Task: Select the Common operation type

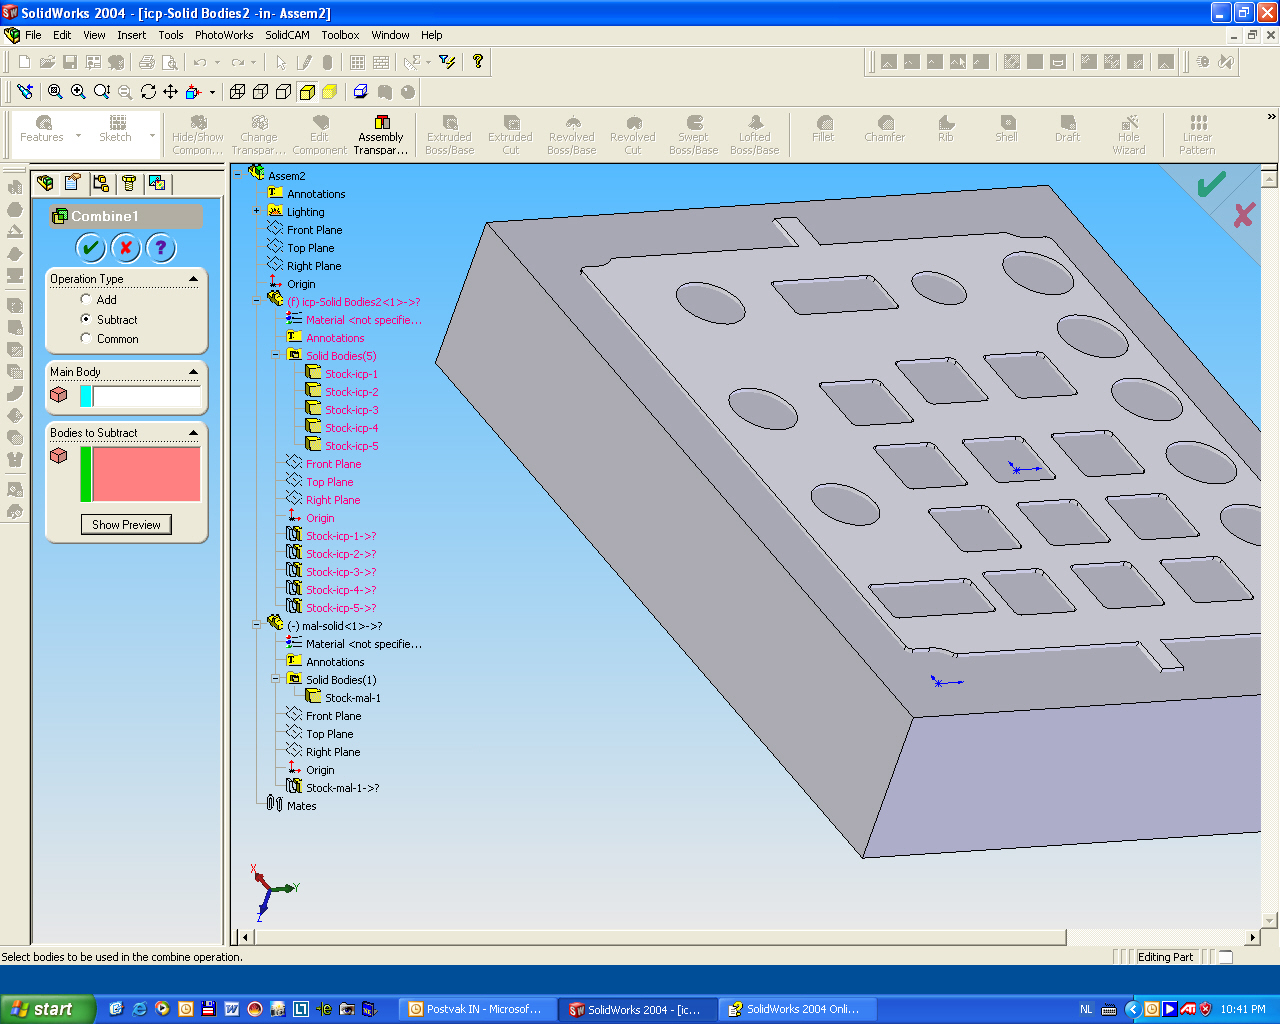Action: 86,338
